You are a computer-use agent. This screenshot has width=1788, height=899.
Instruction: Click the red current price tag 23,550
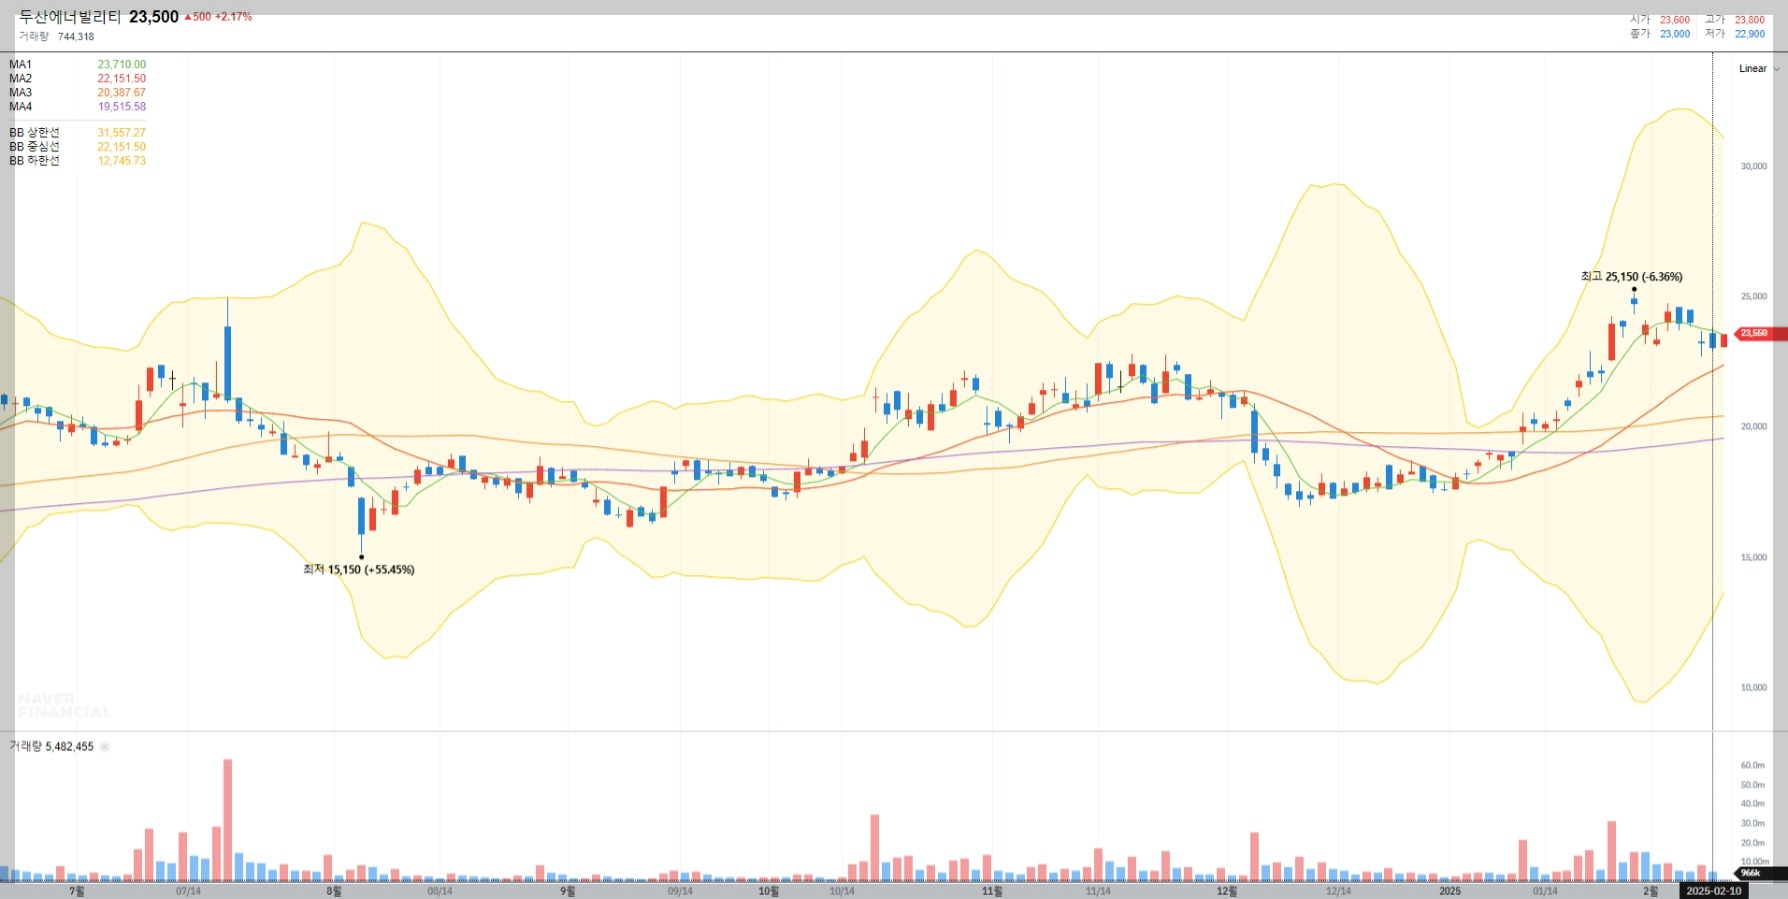pos(1758,334)
